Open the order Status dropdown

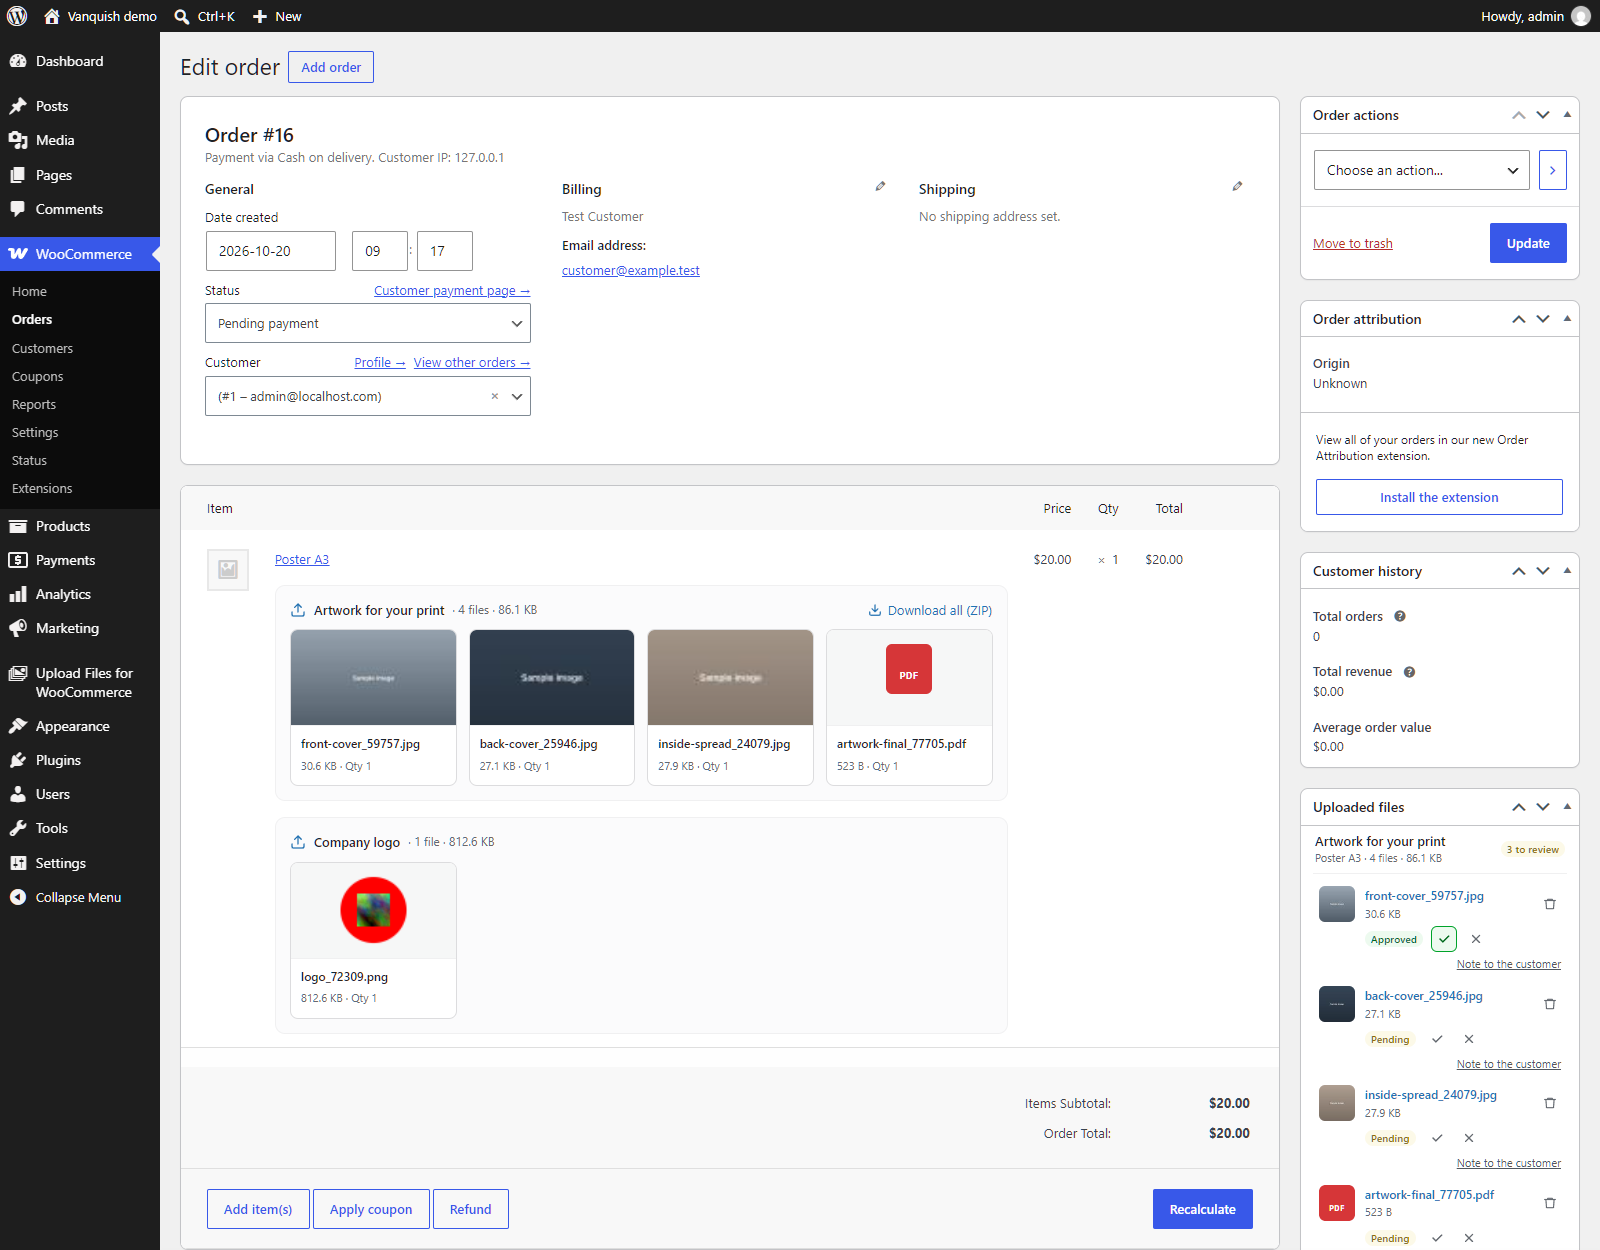coord(368,323)
